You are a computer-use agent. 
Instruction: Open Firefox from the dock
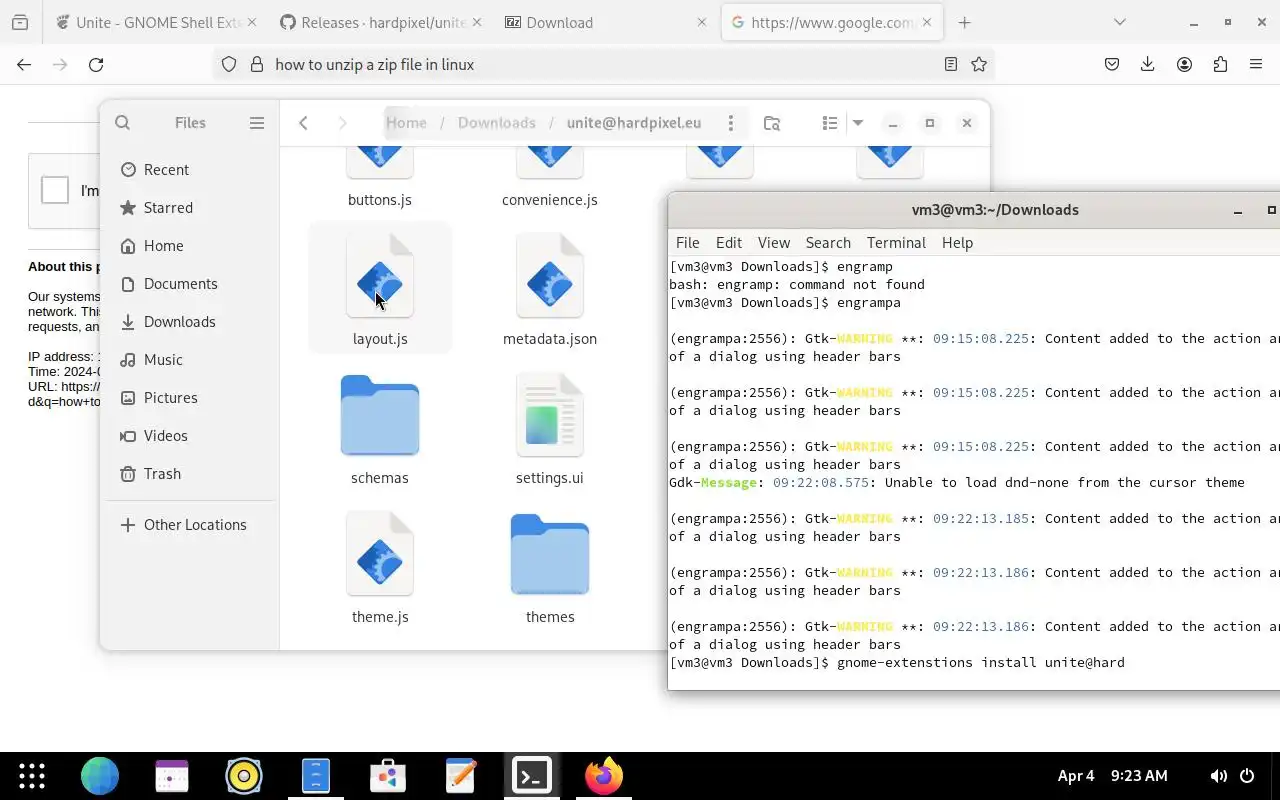[604, 776]
